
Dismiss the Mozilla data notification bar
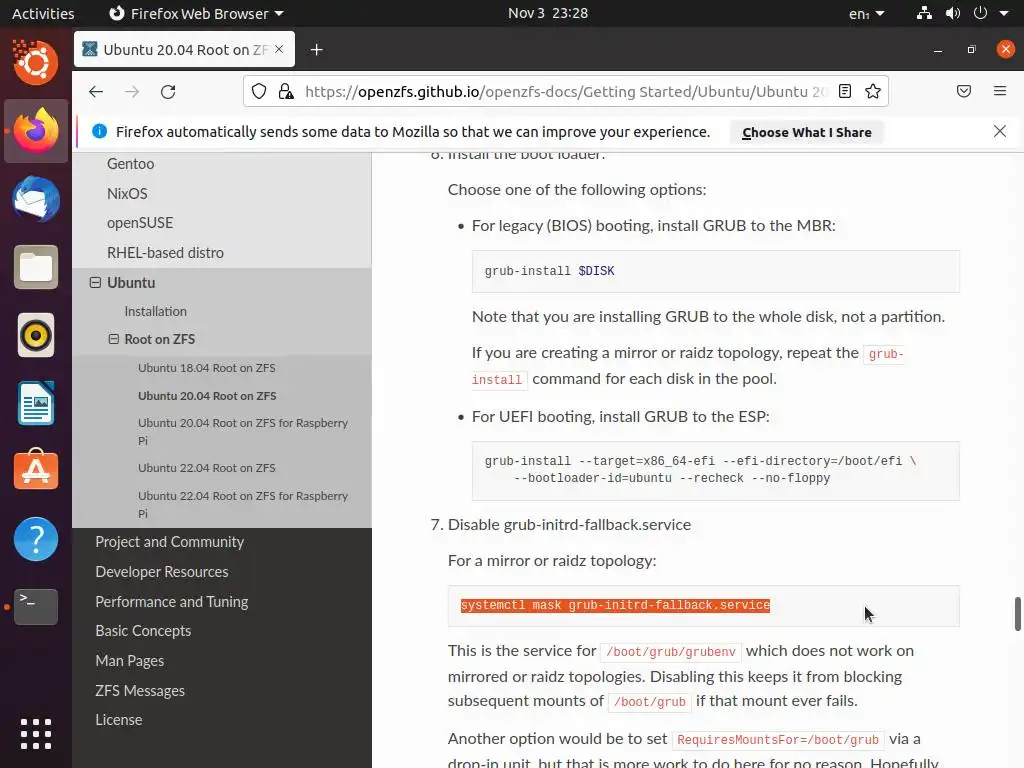[1000, 131]
